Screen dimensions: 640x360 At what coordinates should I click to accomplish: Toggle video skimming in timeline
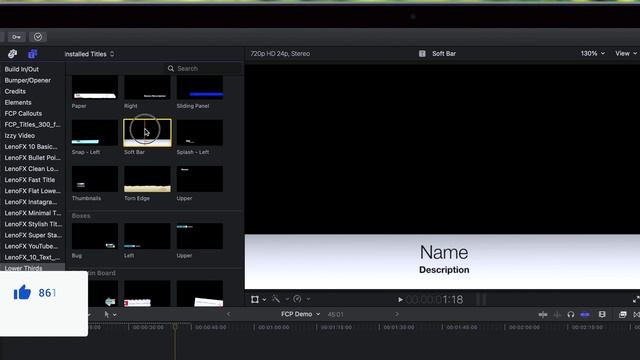click(543, 314)
